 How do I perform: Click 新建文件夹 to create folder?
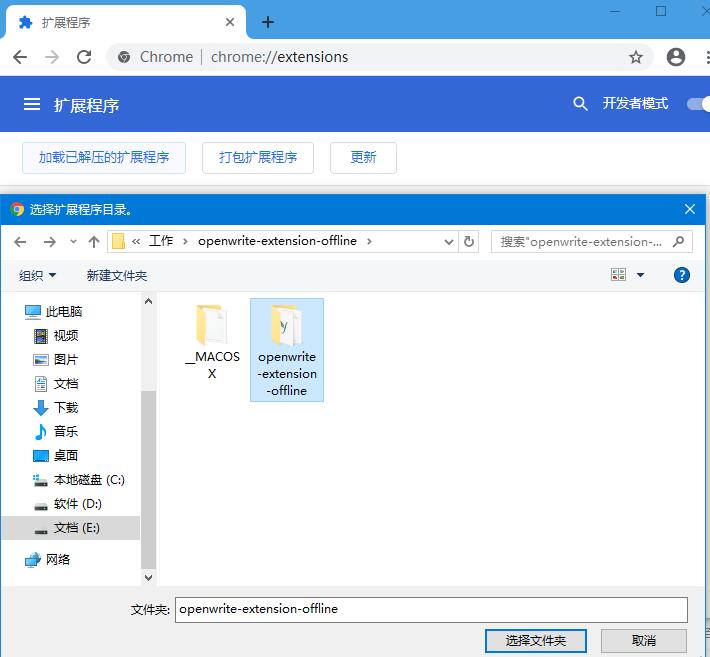pos(117,275)
